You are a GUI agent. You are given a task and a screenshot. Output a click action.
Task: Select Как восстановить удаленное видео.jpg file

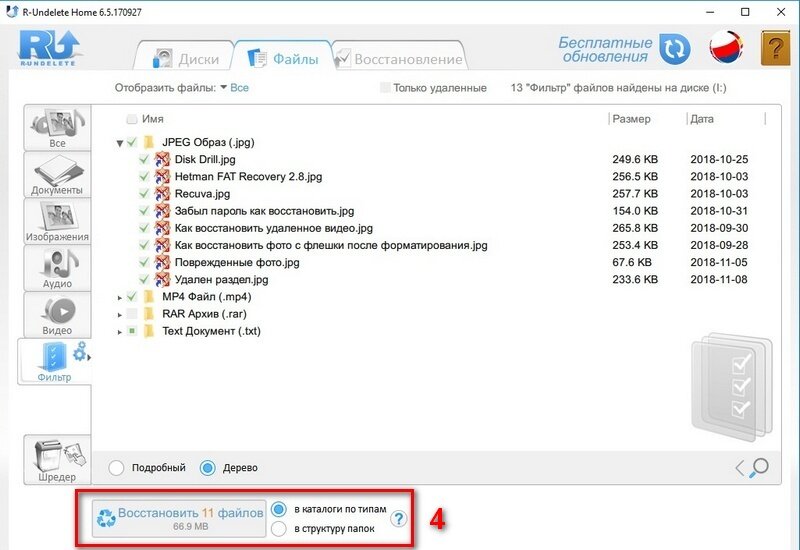click(274, 228)
